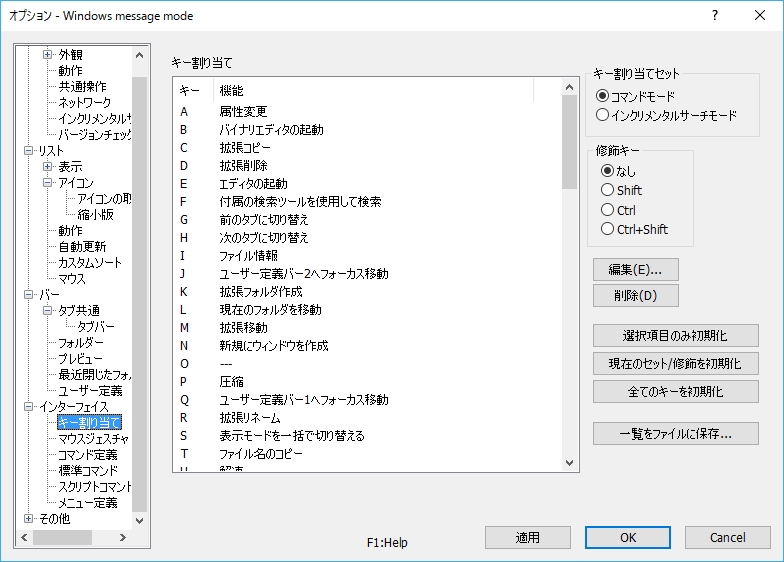Select row F 付属の検索ツールを使用して検索
Screen dimensions: 784x562
pyautogui.click(x=368, y=202)
